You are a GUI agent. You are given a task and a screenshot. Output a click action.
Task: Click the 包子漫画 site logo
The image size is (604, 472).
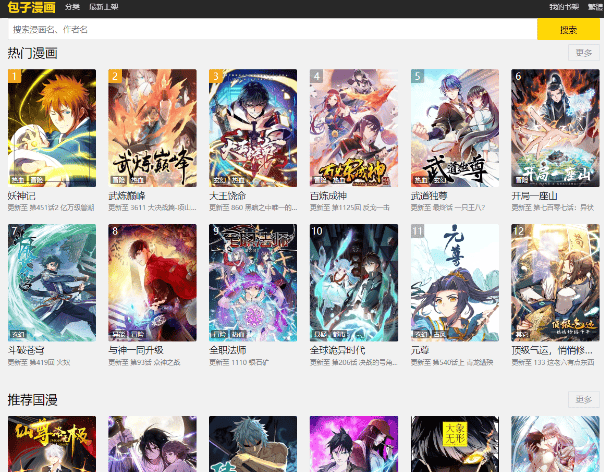(31, 8)
